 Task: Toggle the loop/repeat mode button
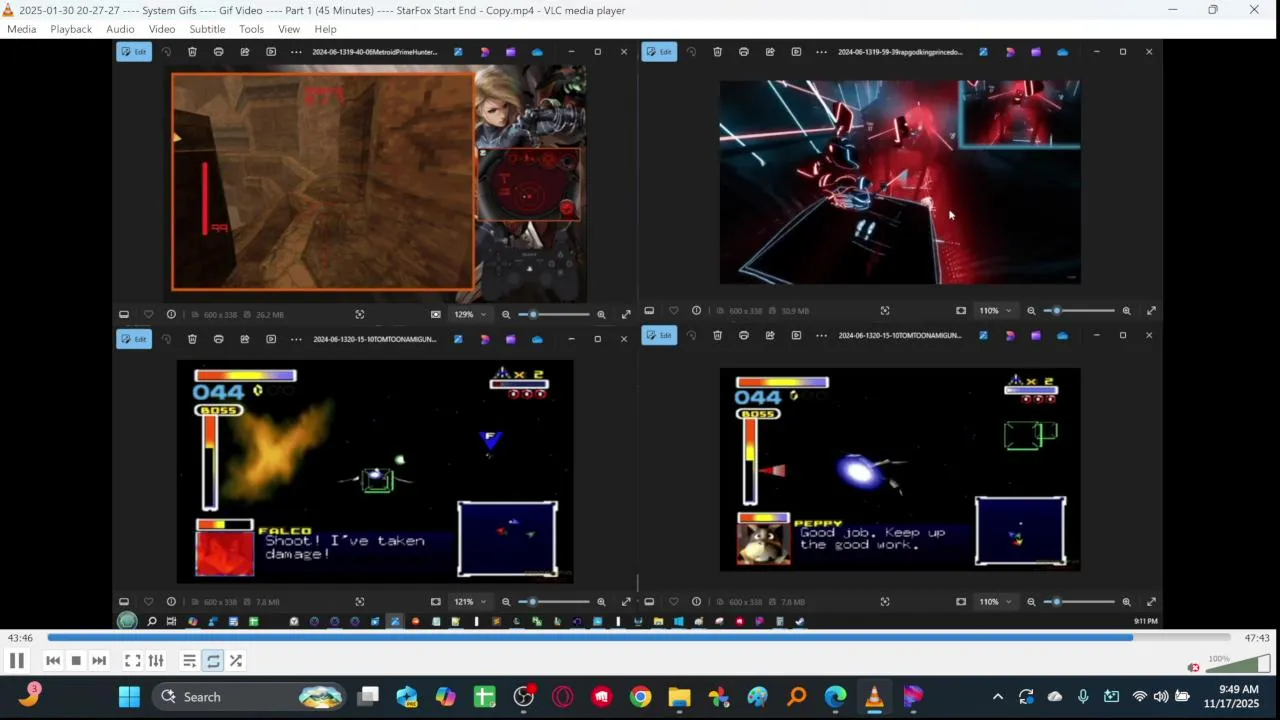pyautogui.click(x=213, y=661)
